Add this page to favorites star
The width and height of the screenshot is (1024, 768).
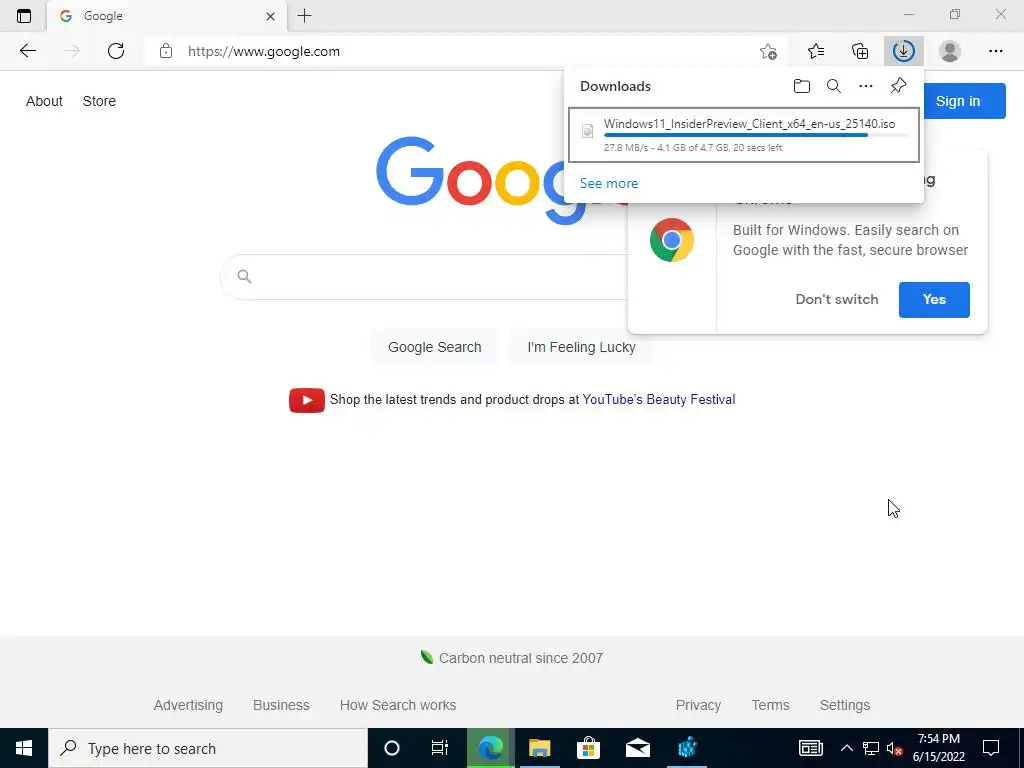(768, 51)
